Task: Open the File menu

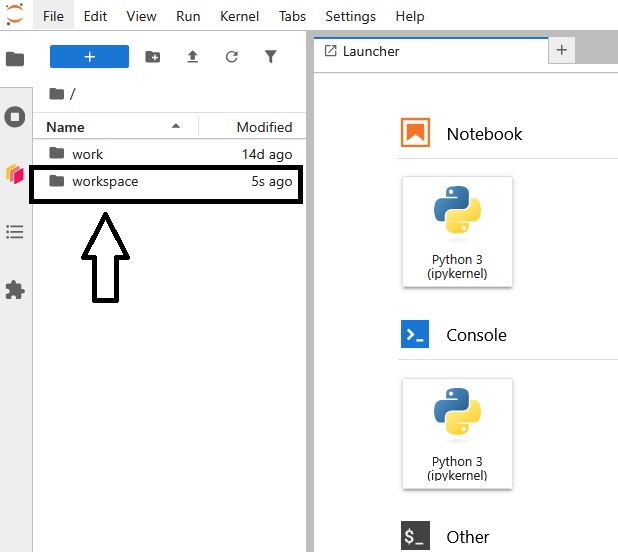Action: tap(53, 16)
